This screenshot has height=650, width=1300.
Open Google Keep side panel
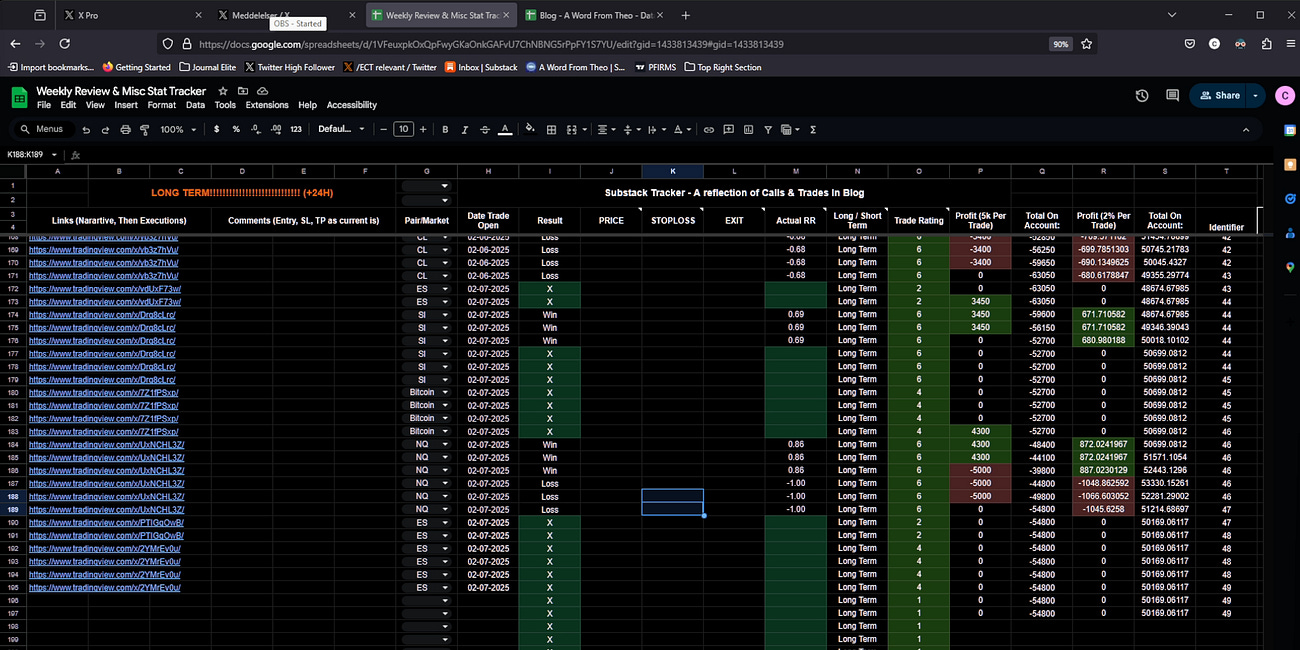click(1290, 164)
